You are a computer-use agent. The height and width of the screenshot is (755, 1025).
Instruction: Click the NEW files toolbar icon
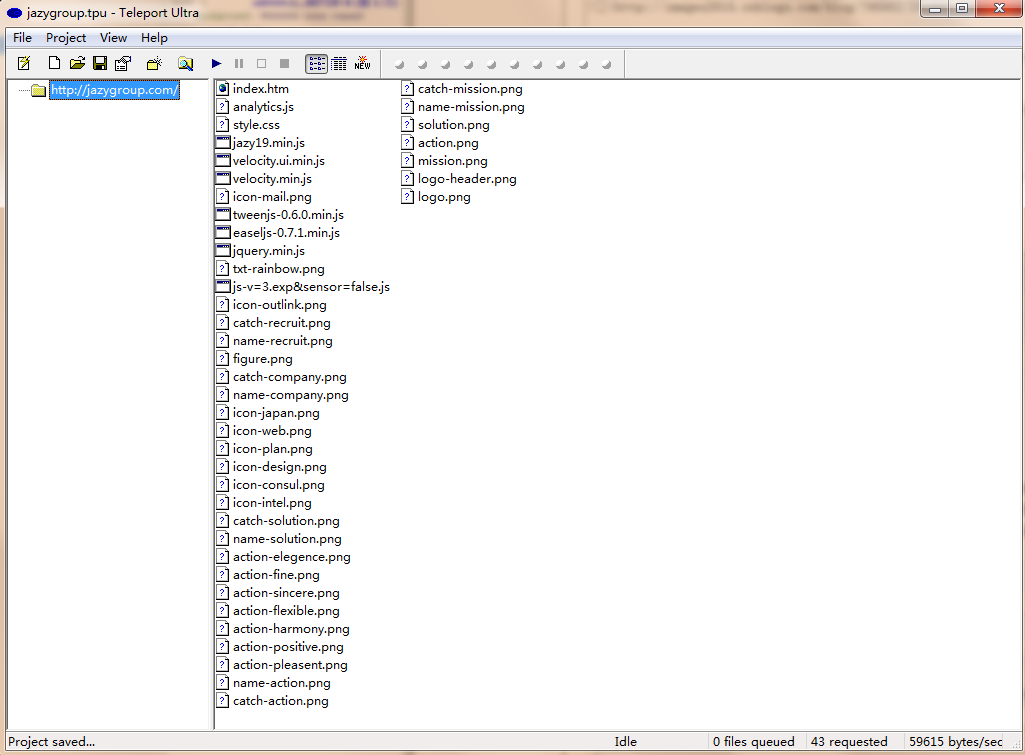362,63
